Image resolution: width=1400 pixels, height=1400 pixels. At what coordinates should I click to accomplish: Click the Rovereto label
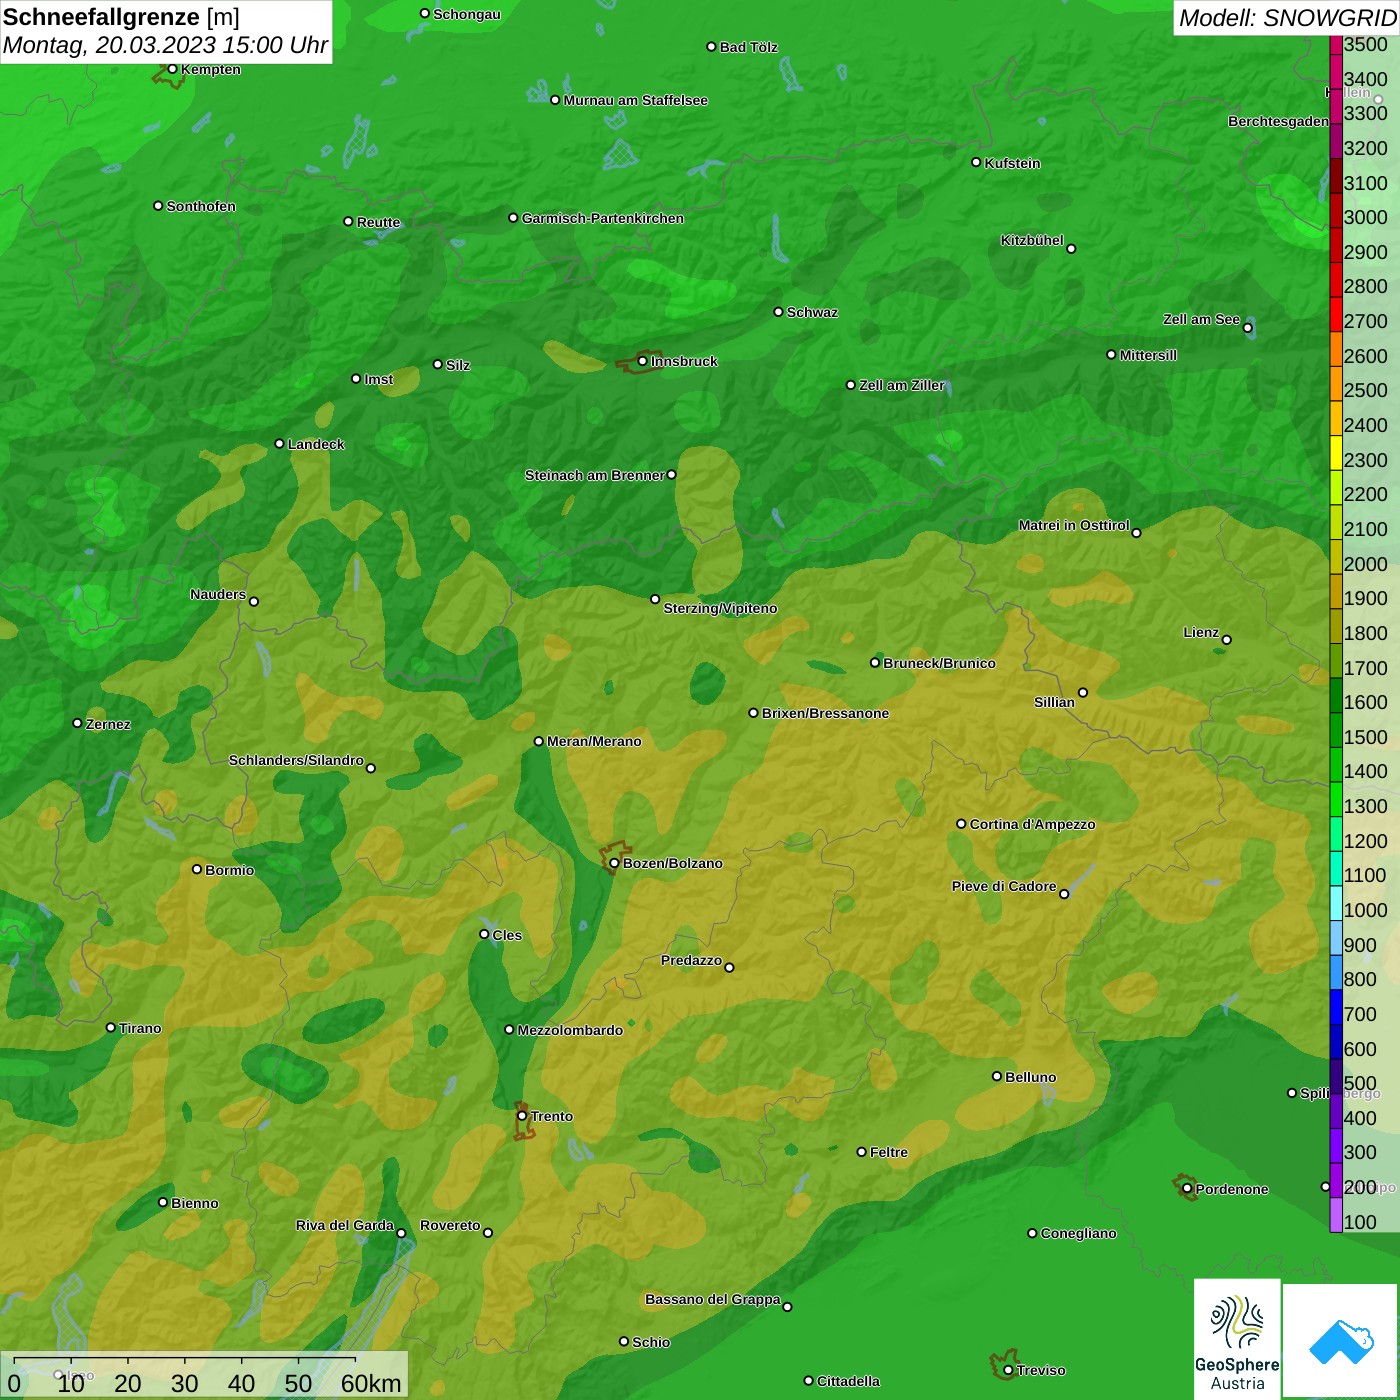[450, 1225]
